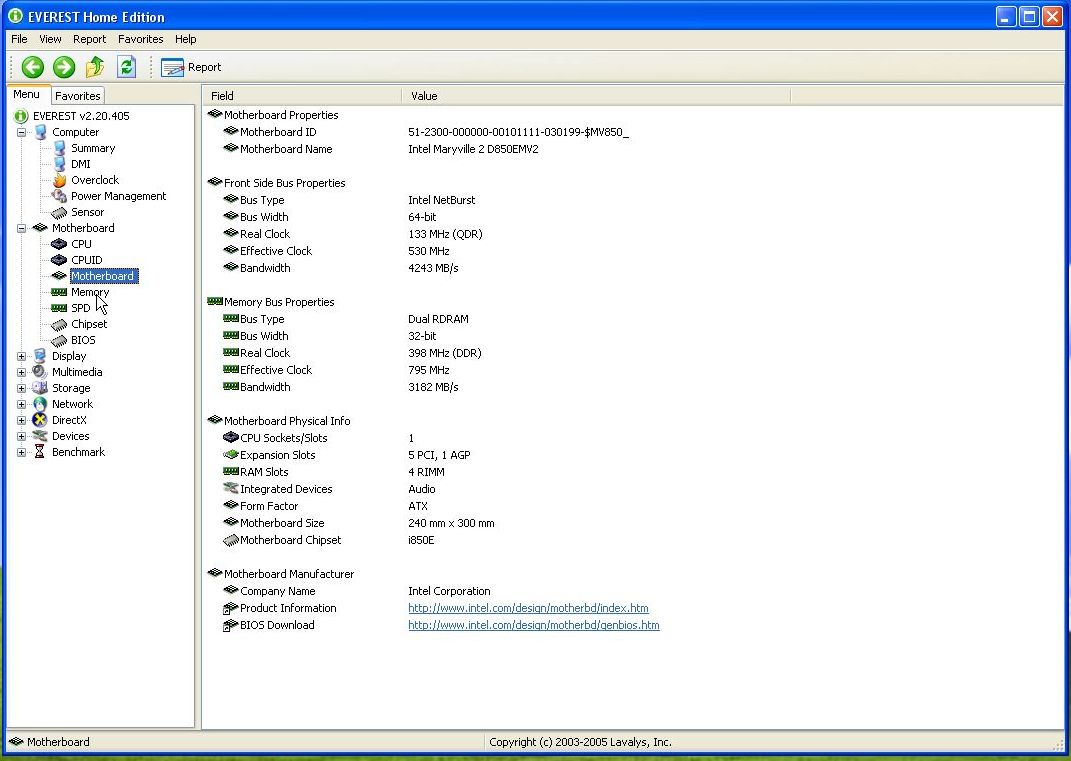Open the Report menu
This screenshot has height=761, width=1071.
pyautogui.click(x=89, y=39)
